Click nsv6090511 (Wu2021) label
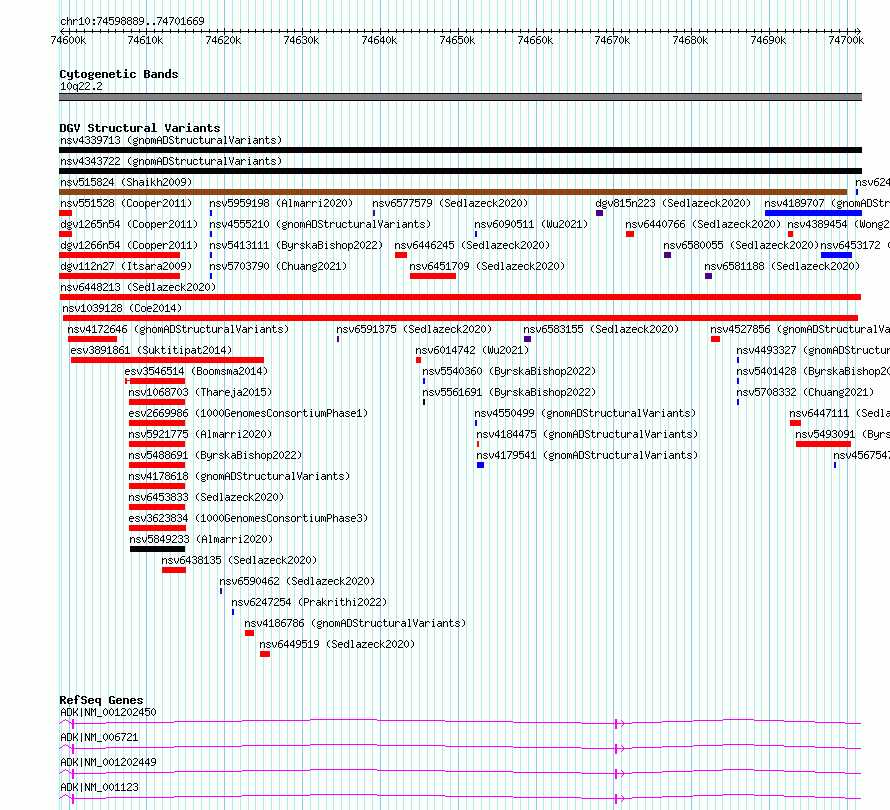Screen dimensions: 890x810 tap(531, 224)
